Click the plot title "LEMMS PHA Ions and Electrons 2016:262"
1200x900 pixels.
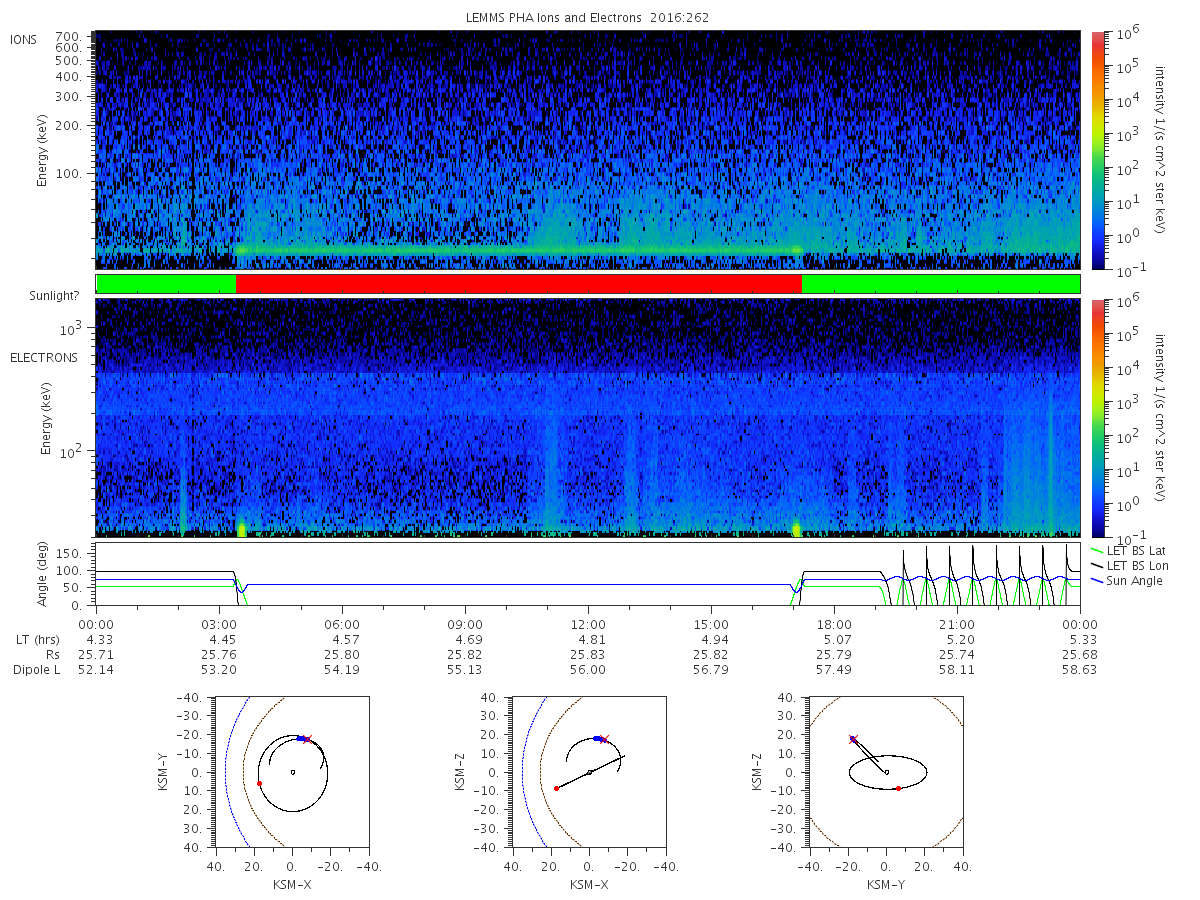[588, 18]
